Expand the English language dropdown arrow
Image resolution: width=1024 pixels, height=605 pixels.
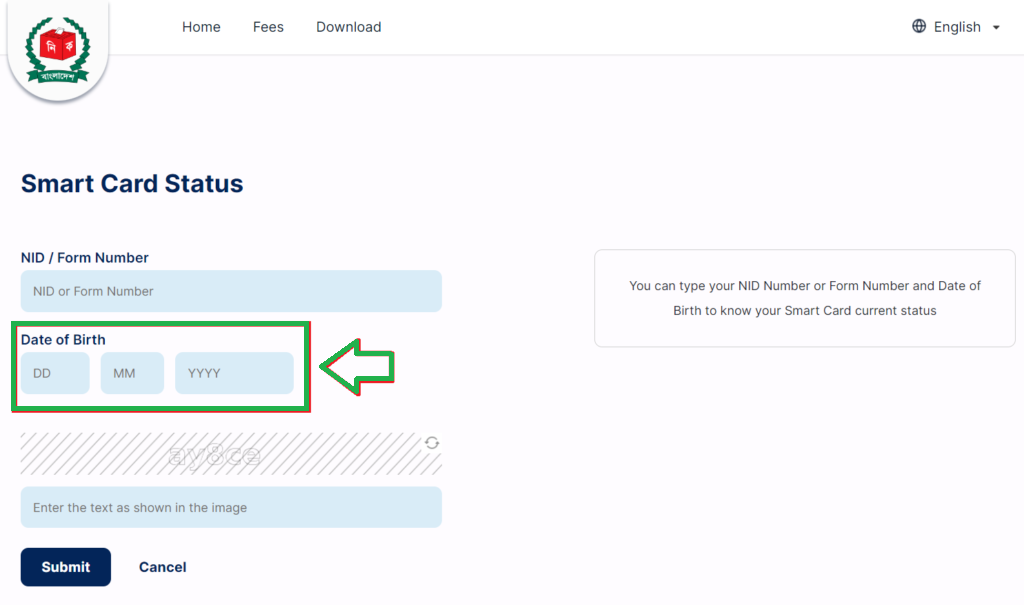996,27
